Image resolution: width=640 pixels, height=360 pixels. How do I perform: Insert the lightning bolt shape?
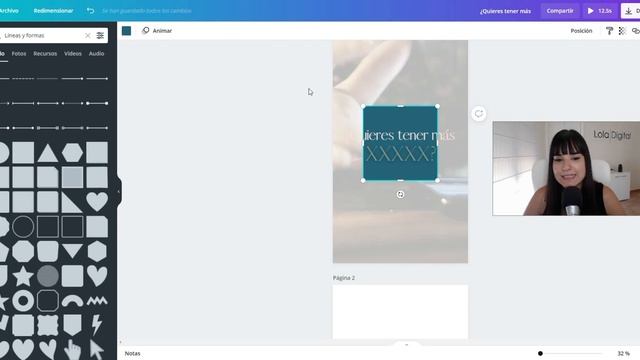(97, 325)
